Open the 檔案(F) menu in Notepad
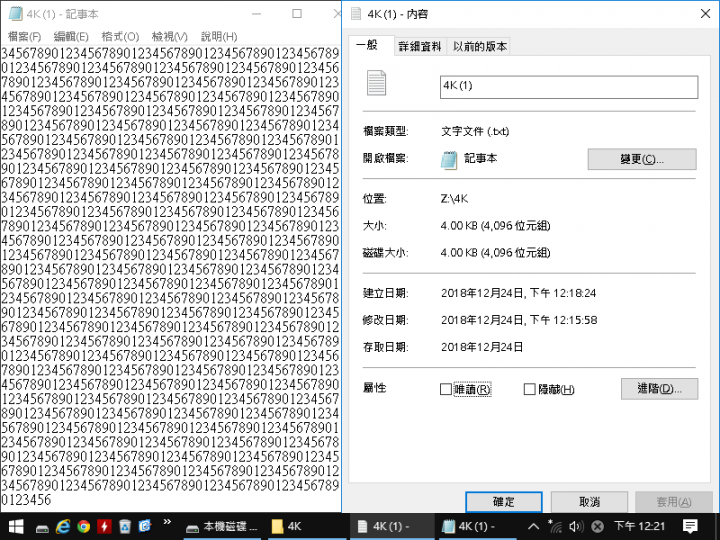Viewport: 720px width, 540px height. click(x=24, y=36)
